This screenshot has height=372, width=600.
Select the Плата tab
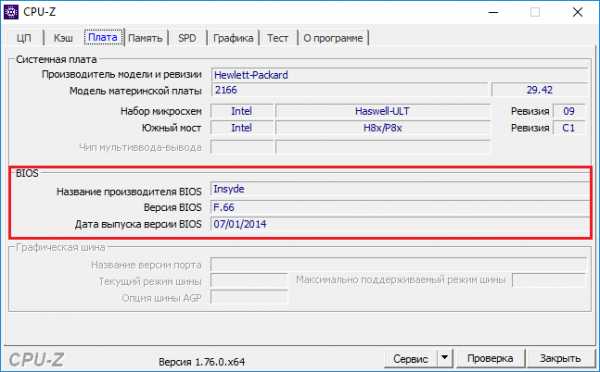(103, 38)
